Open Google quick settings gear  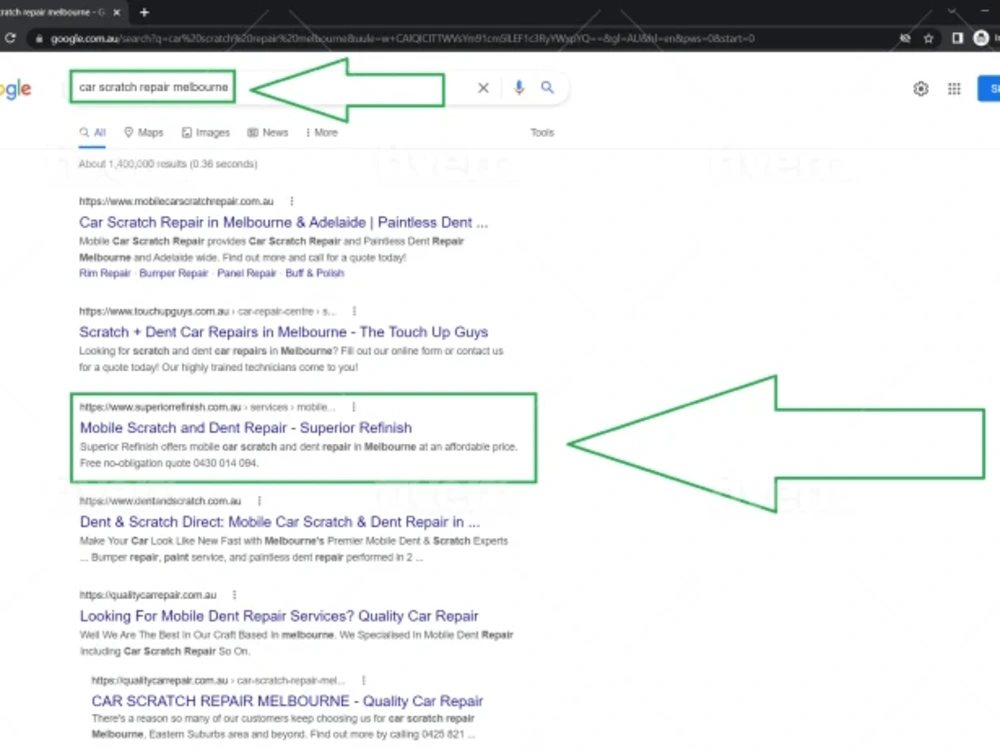coord(920,89)
